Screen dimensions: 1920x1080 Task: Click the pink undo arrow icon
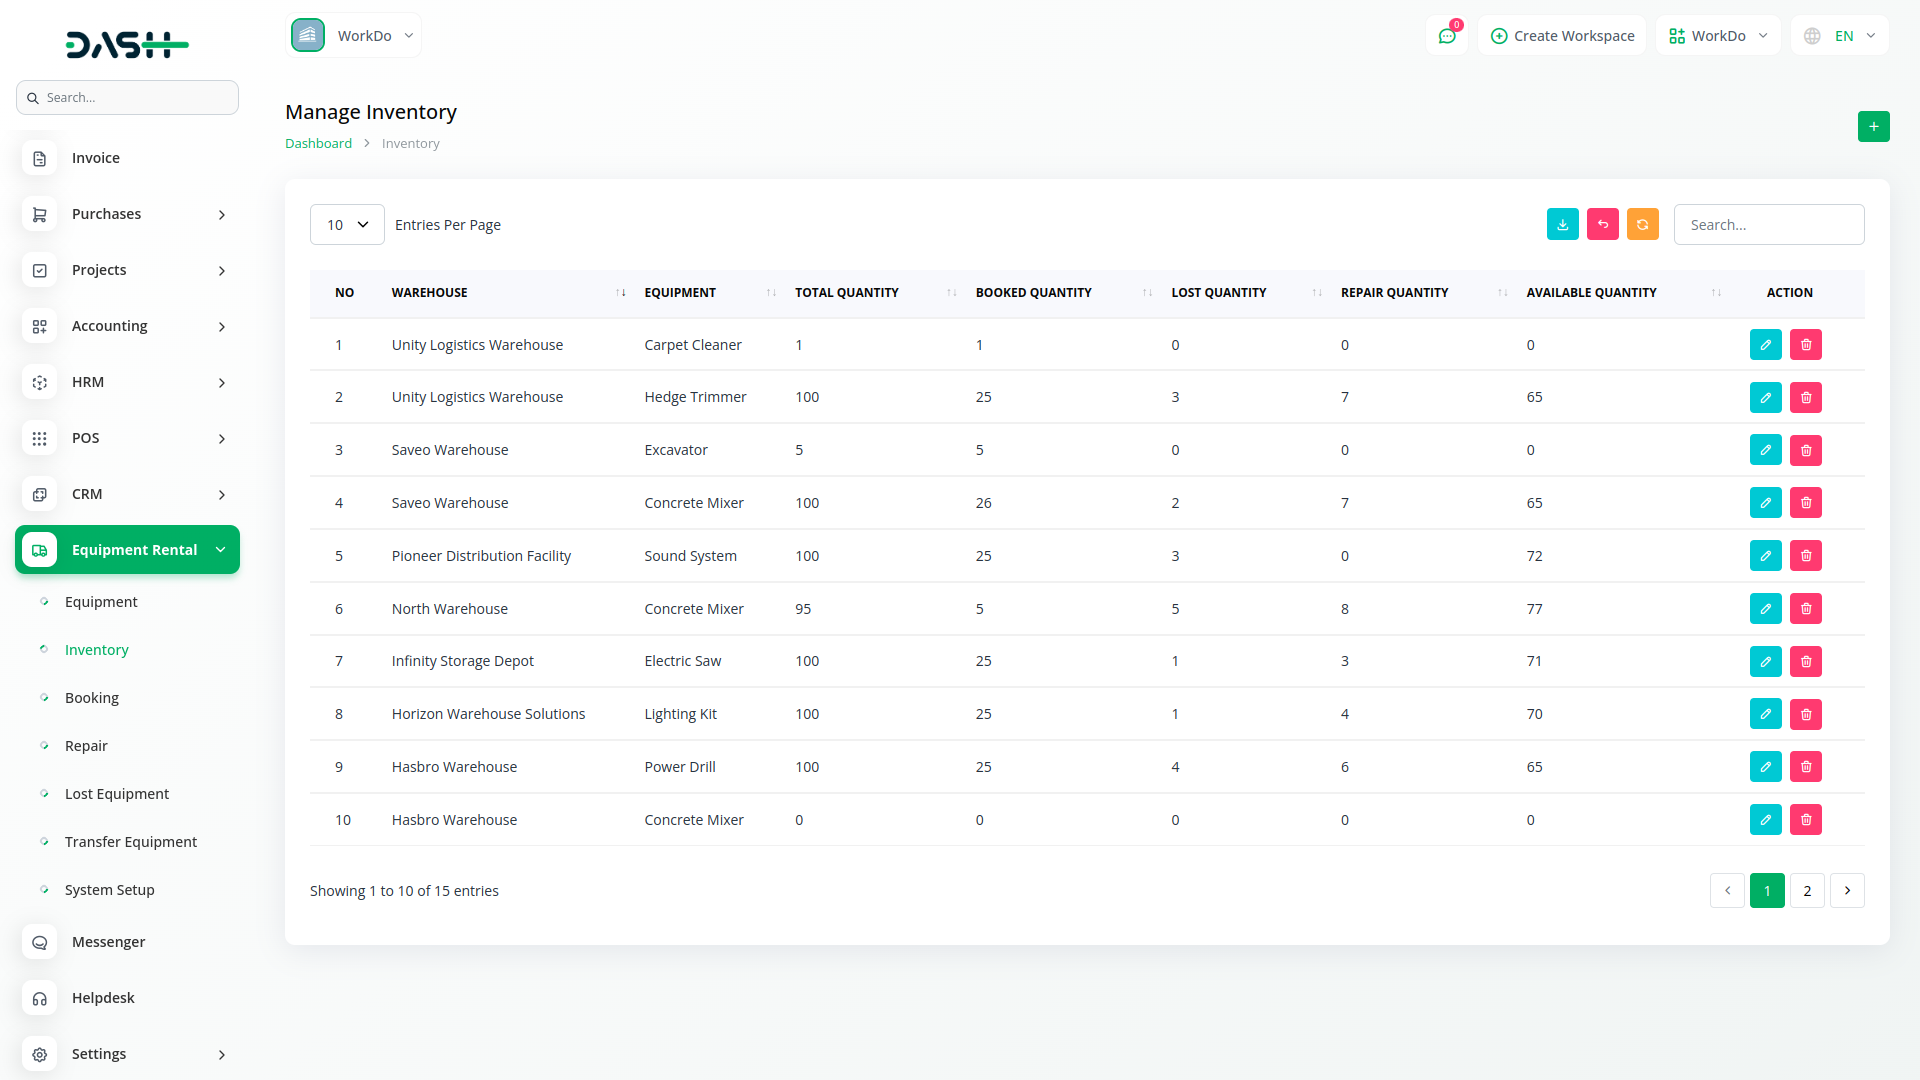pyautogui.click(x=1602, y=225)
